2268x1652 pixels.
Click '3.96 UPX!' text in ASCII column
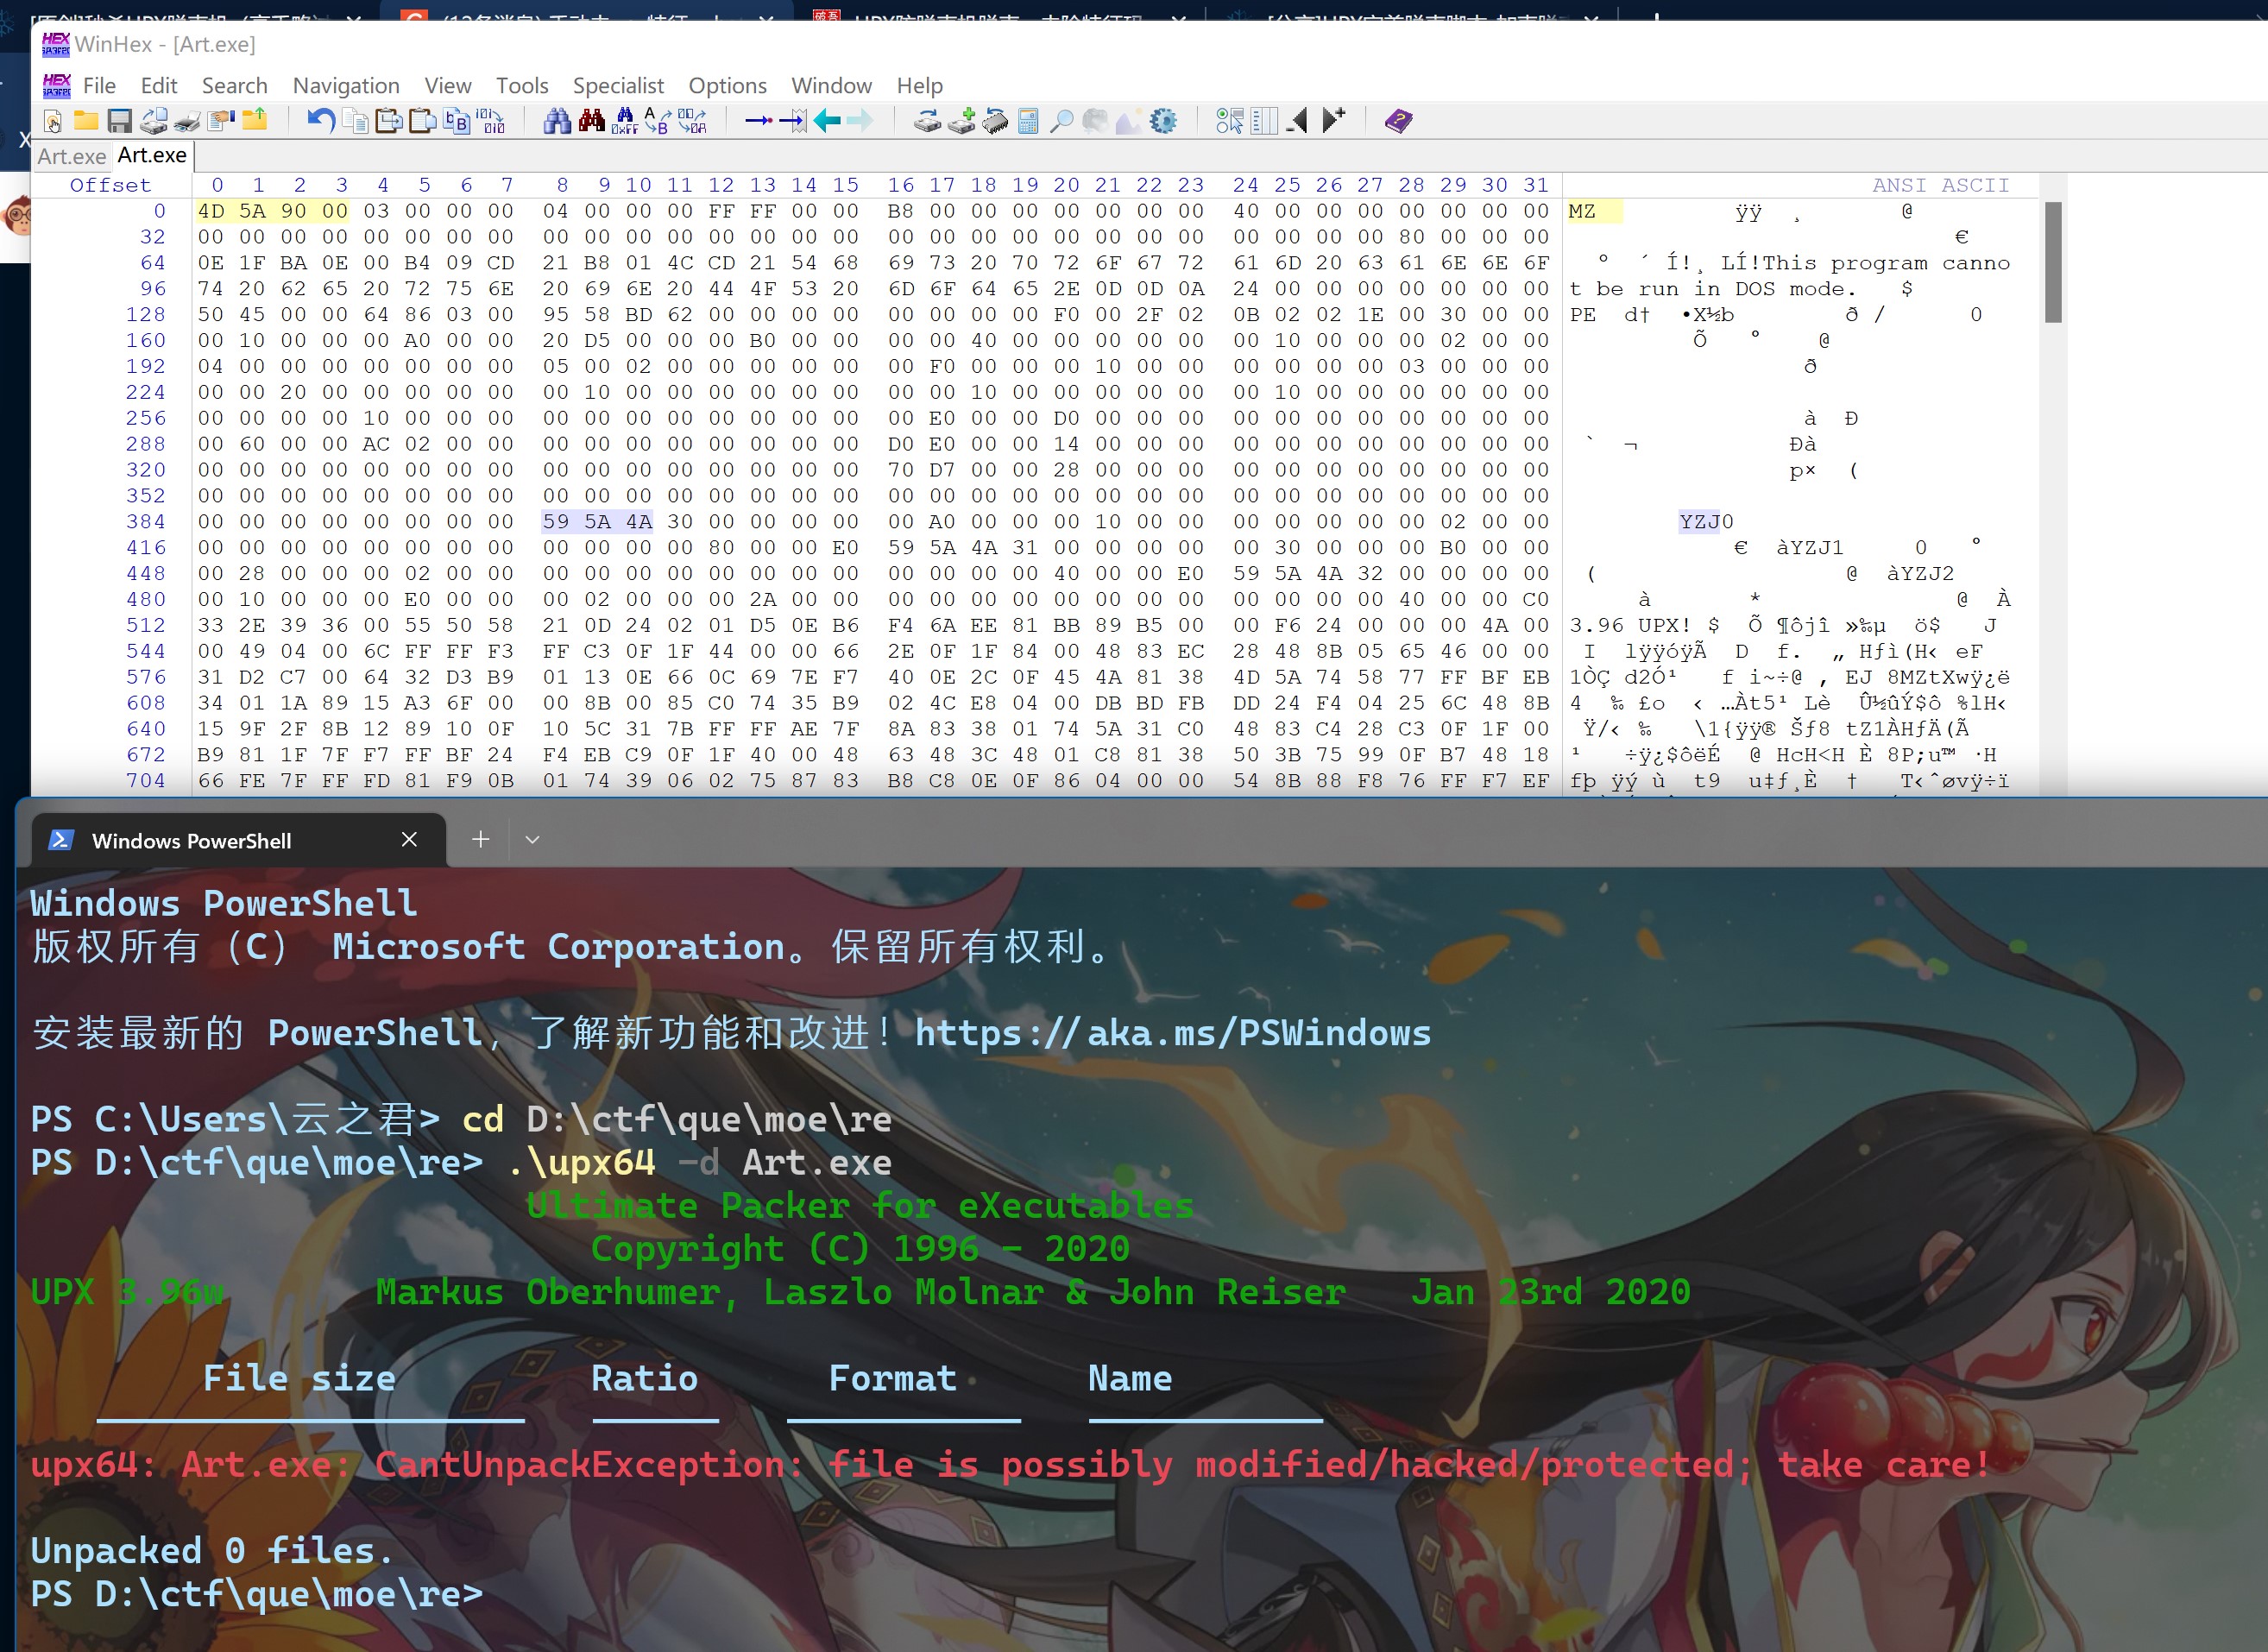pos(1629,626)
